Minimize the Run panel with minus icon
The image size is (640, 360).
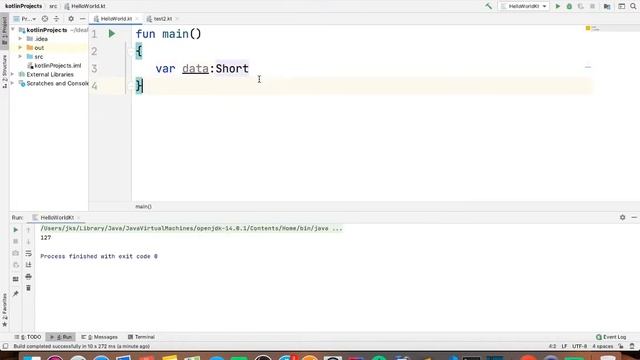(634, 218)
